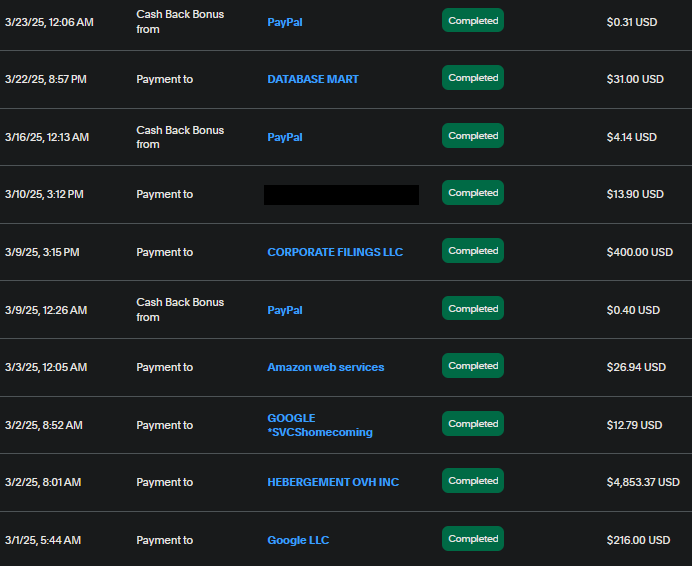
Task: Click 'Payment to' in HEBERGEMENT OVH INC row
Action: 165,482
